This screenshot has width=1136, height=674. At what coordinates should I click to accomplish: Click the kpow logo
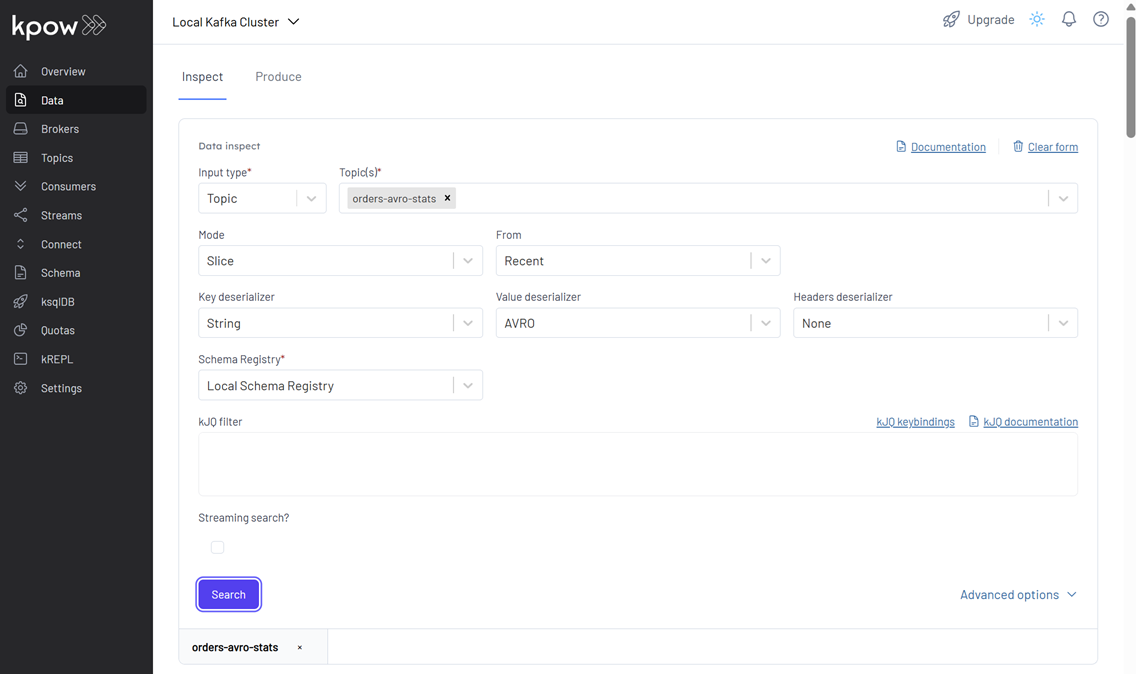pos(59,26)
